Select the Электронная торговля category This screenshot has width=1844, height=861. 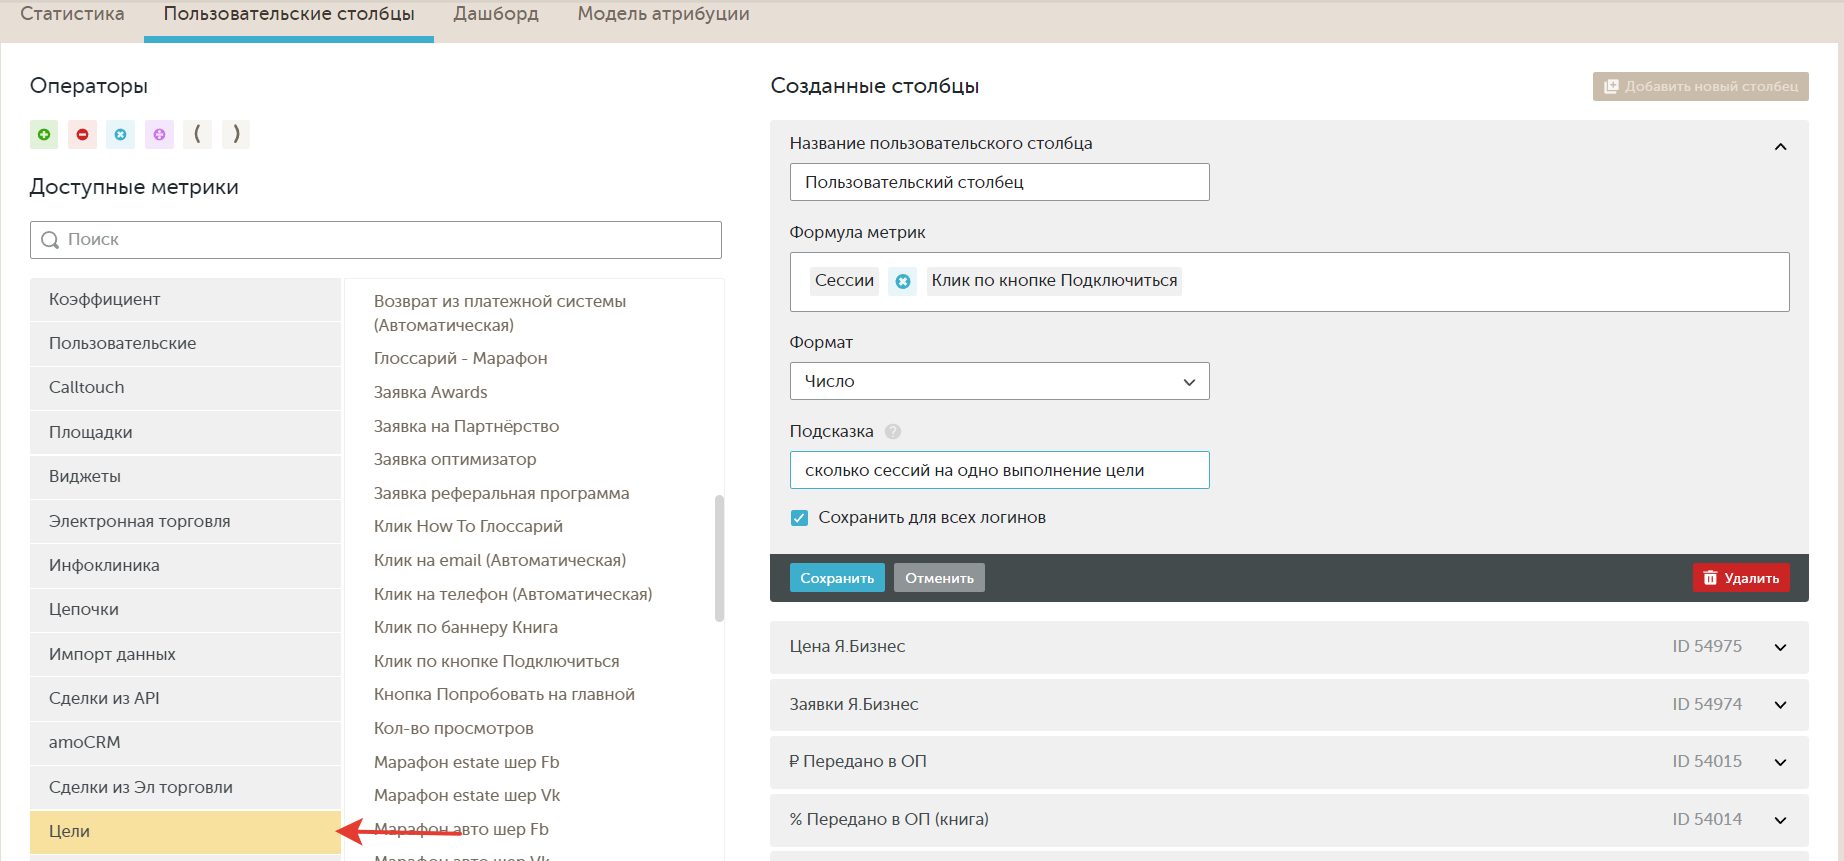pyautogui.click(x=185, y=521)
